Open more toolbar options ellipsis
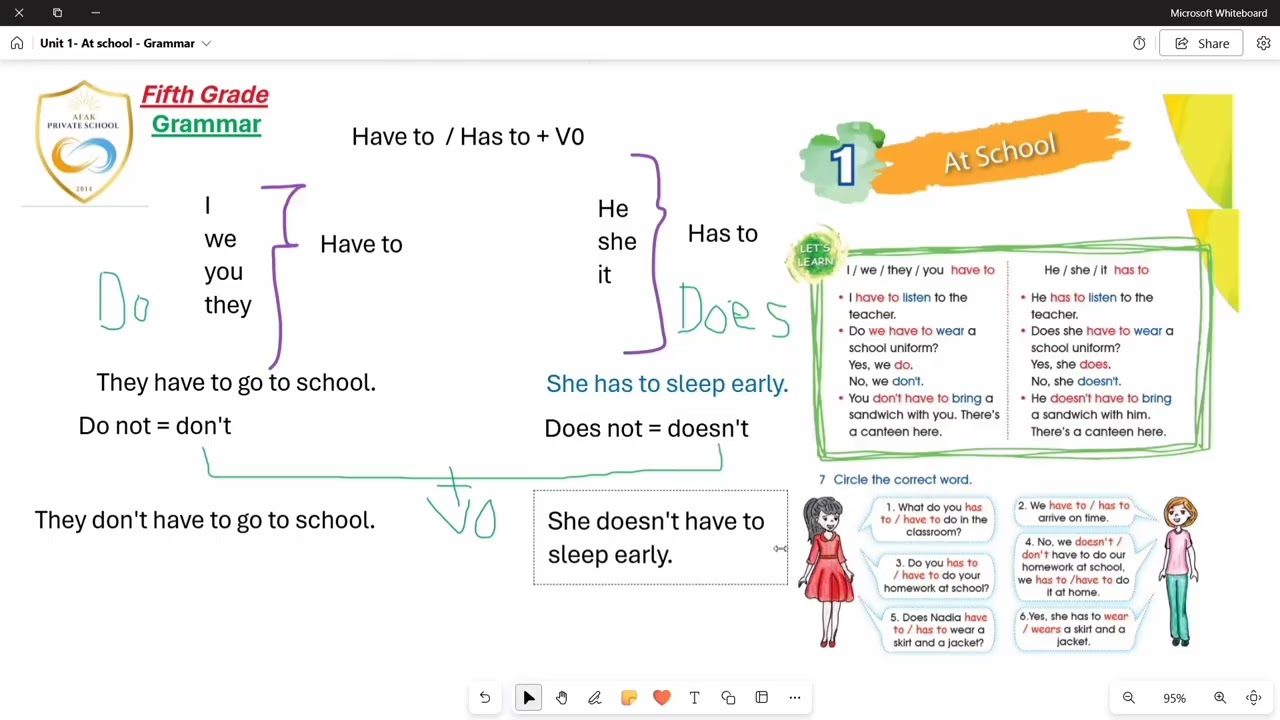This screenshot has width=1280, height=720. [795, 698]
